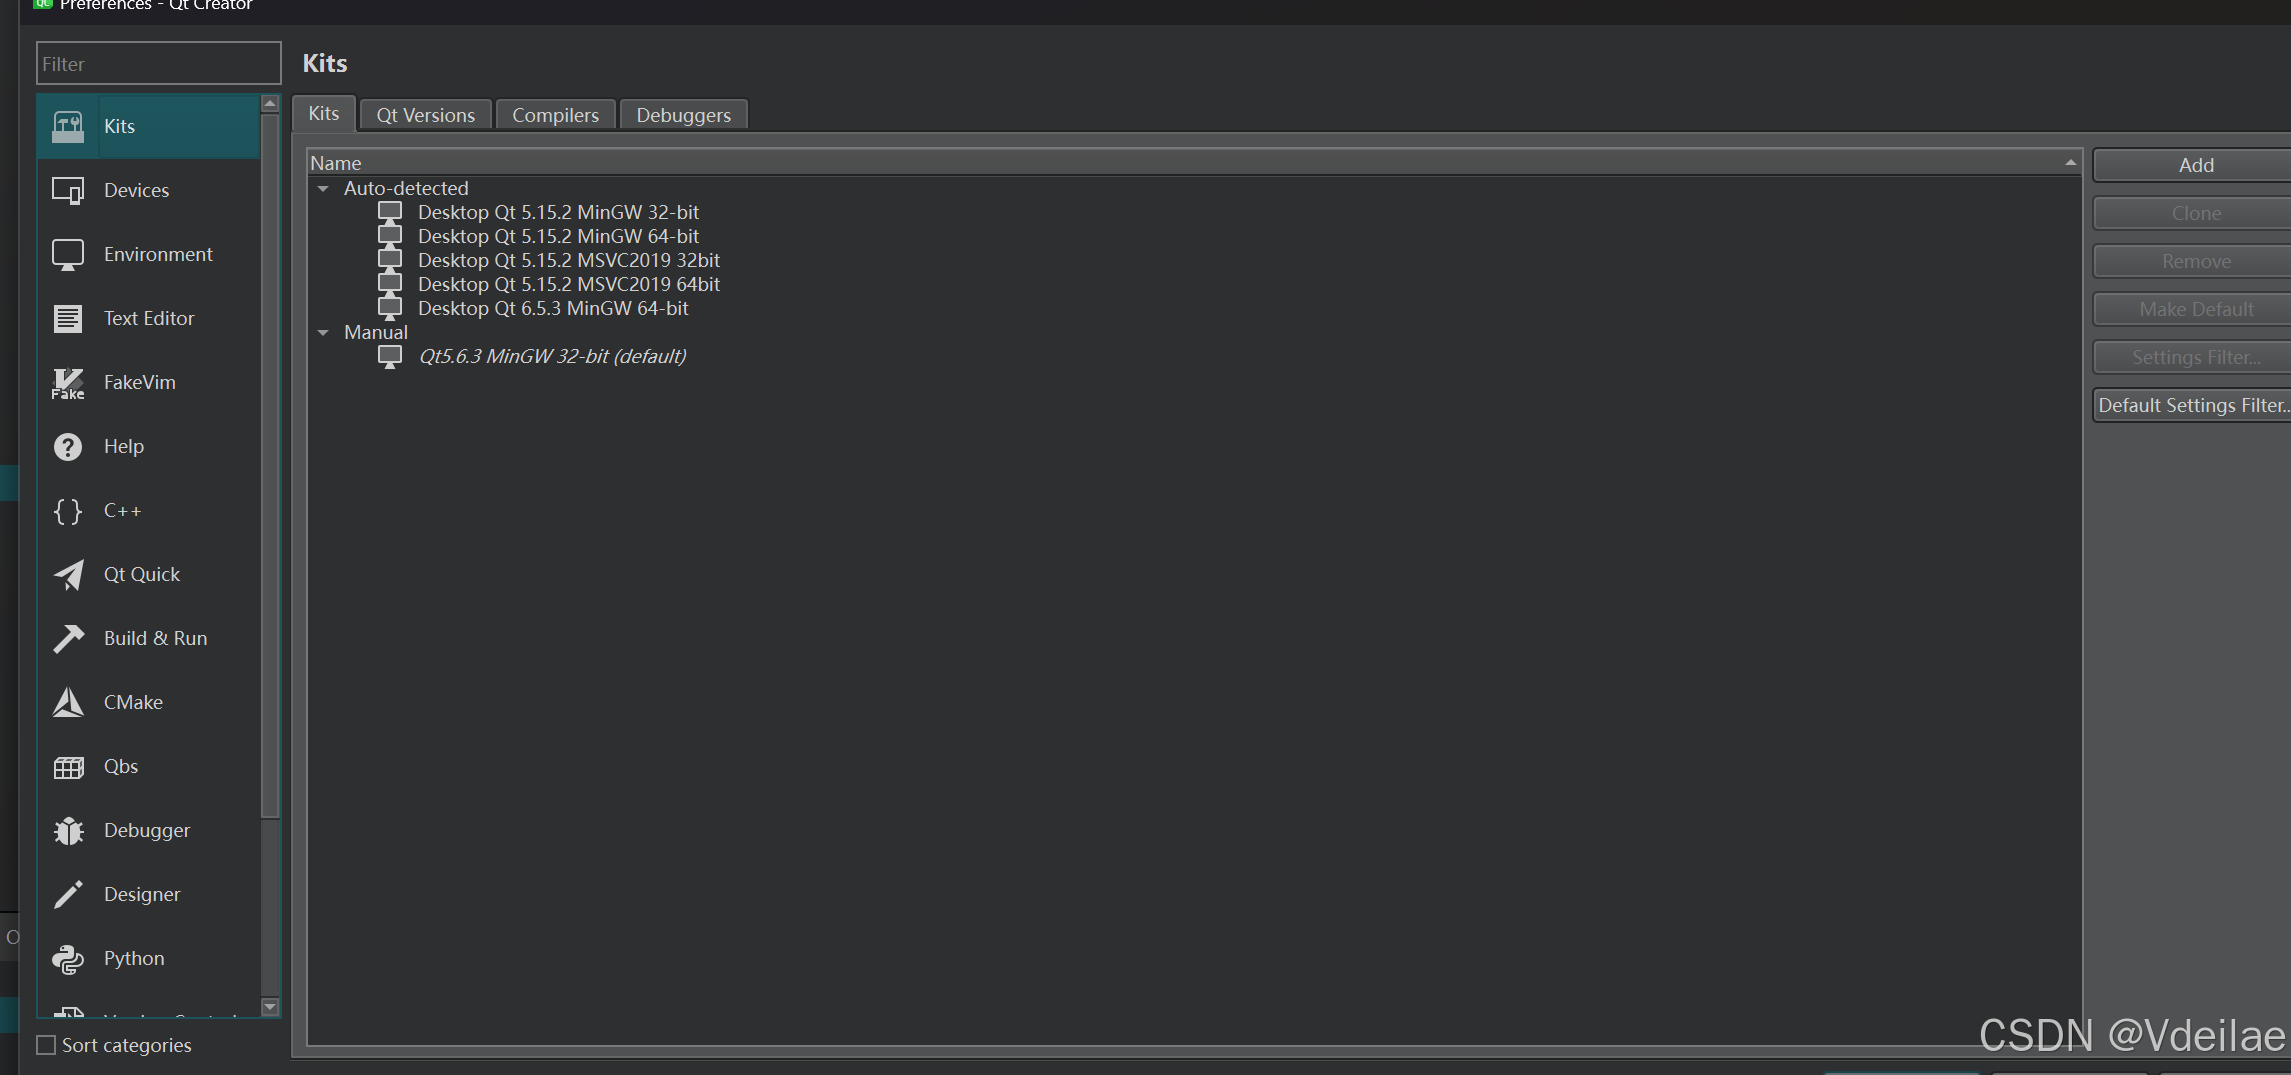Click kit icon of Qt 6.5.3 MinGW 64-bit
2291x1075 pixels.
tap(390, 308)
